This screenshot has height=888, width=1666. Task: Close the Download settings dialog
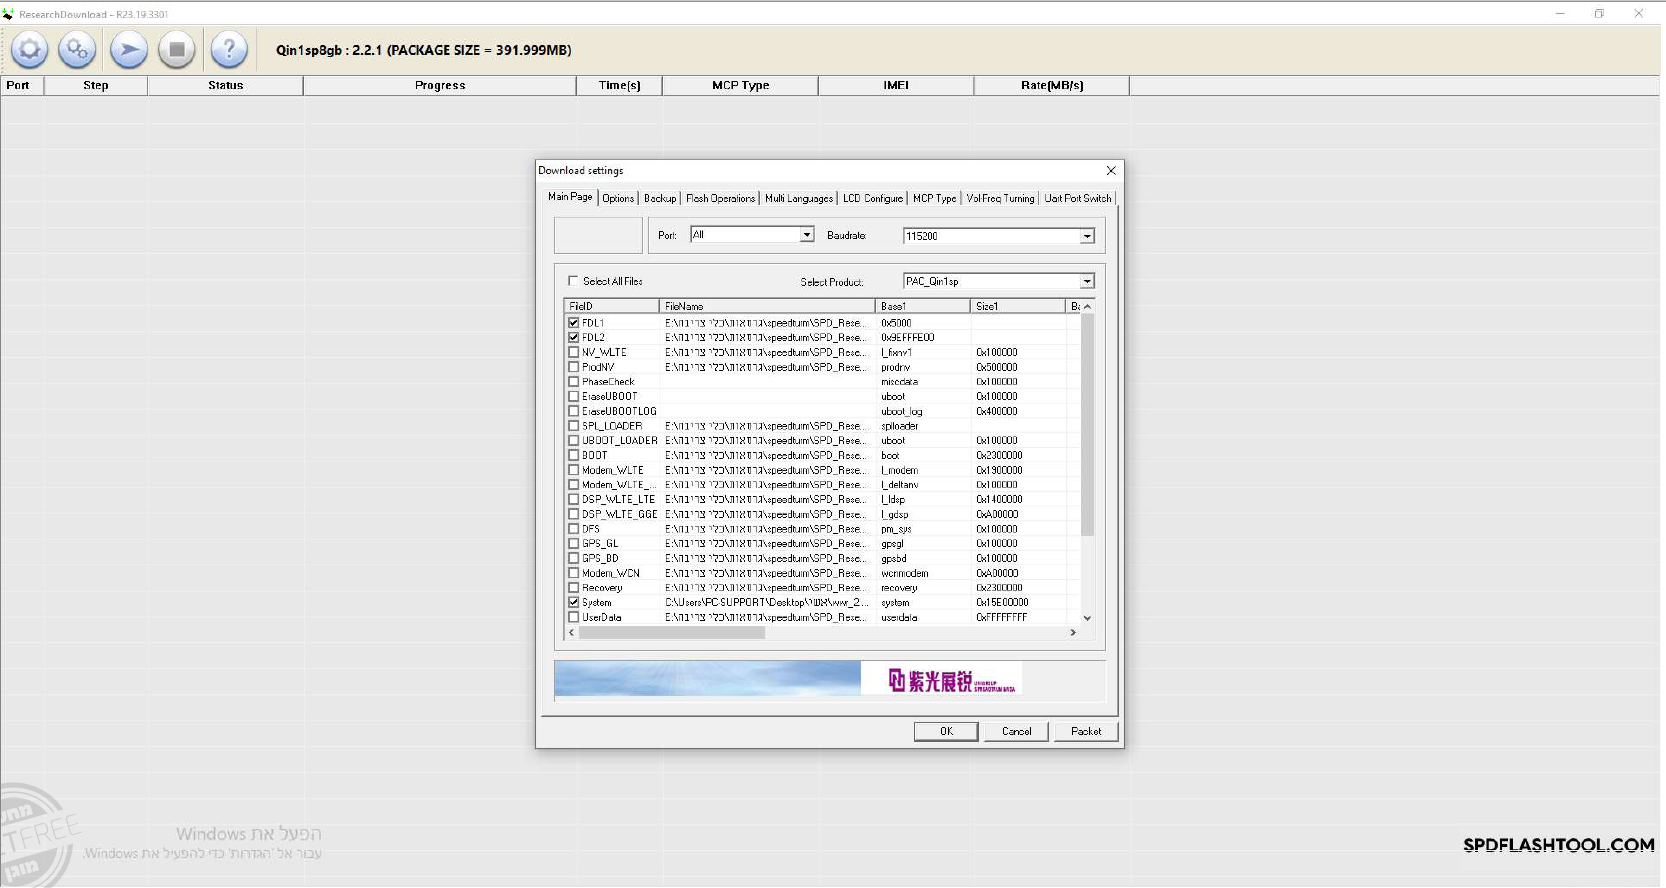click(x=1110, y=171)
